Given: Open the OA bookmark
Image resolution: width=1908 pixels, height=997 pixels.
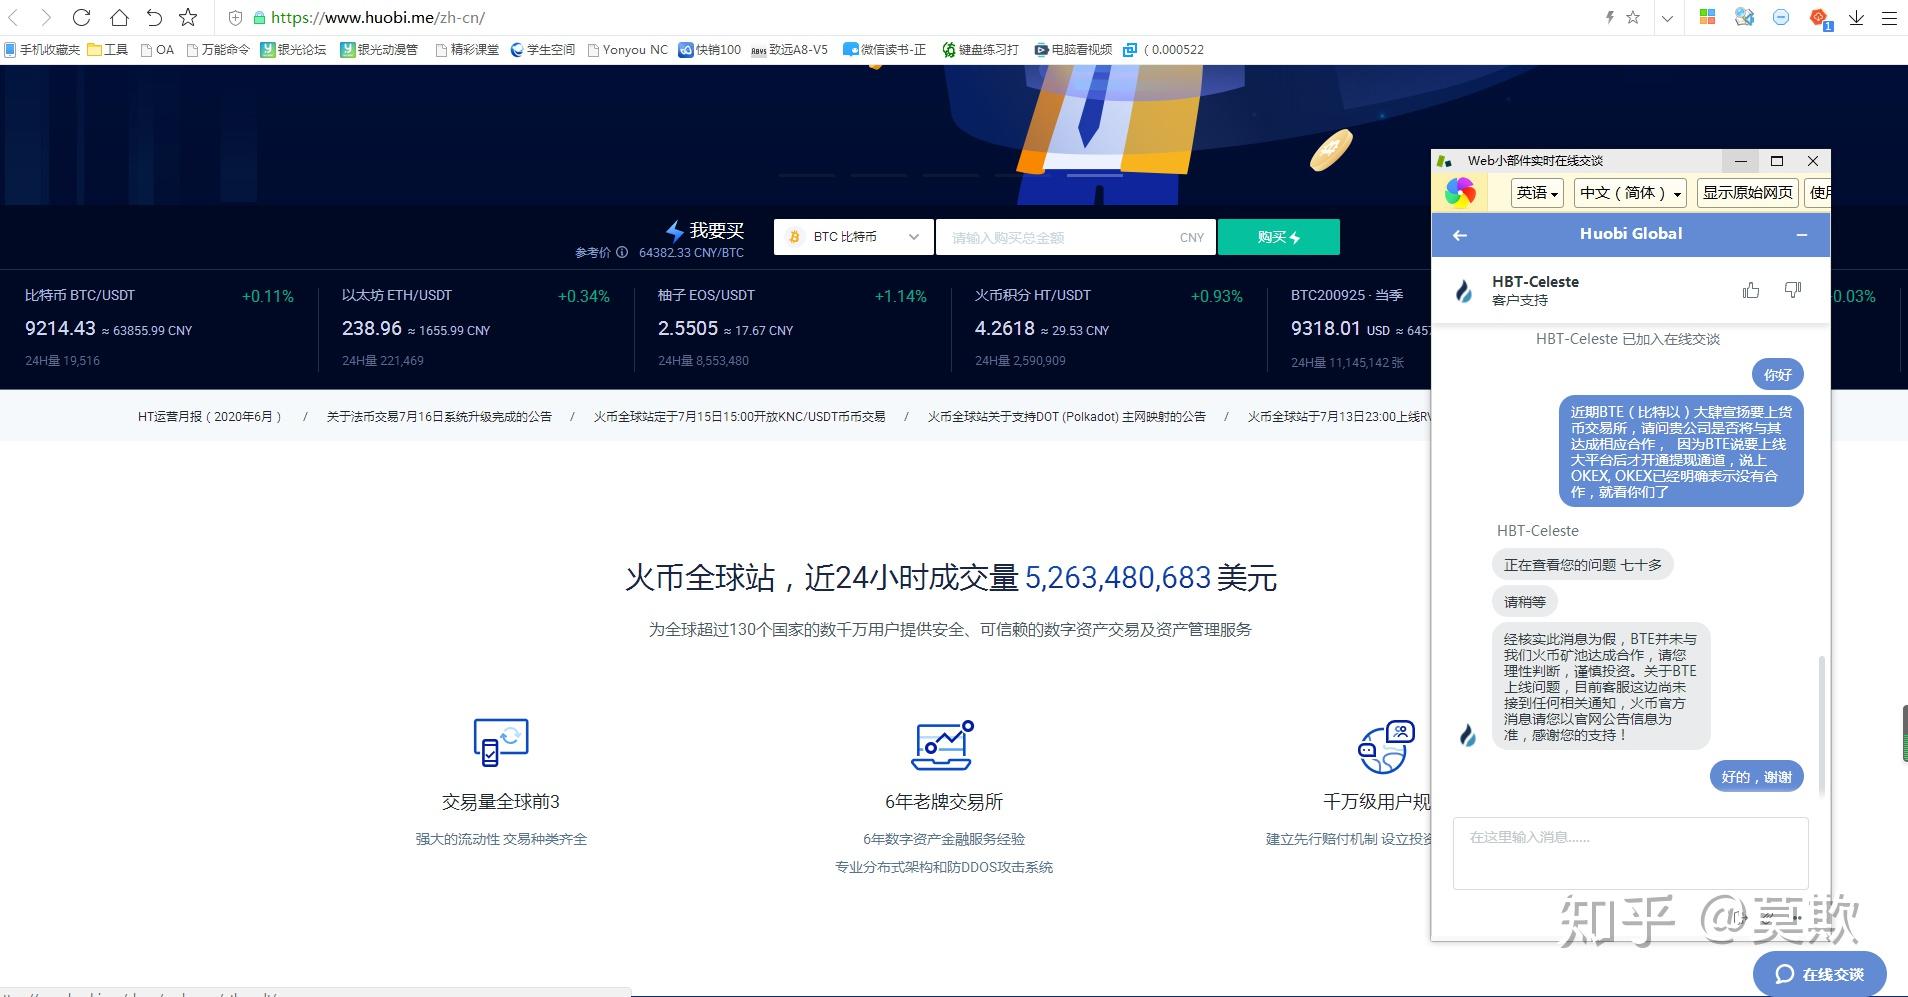Looking at the screenshot, I should (x=157, y=49).
